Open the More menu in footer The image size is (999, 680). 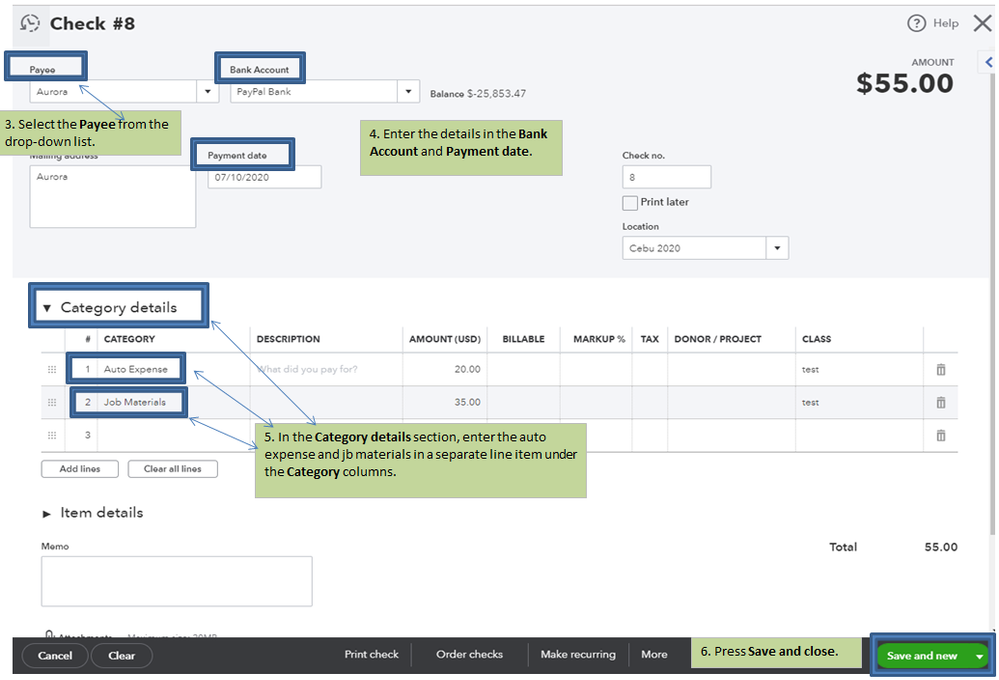coord(654,655)
